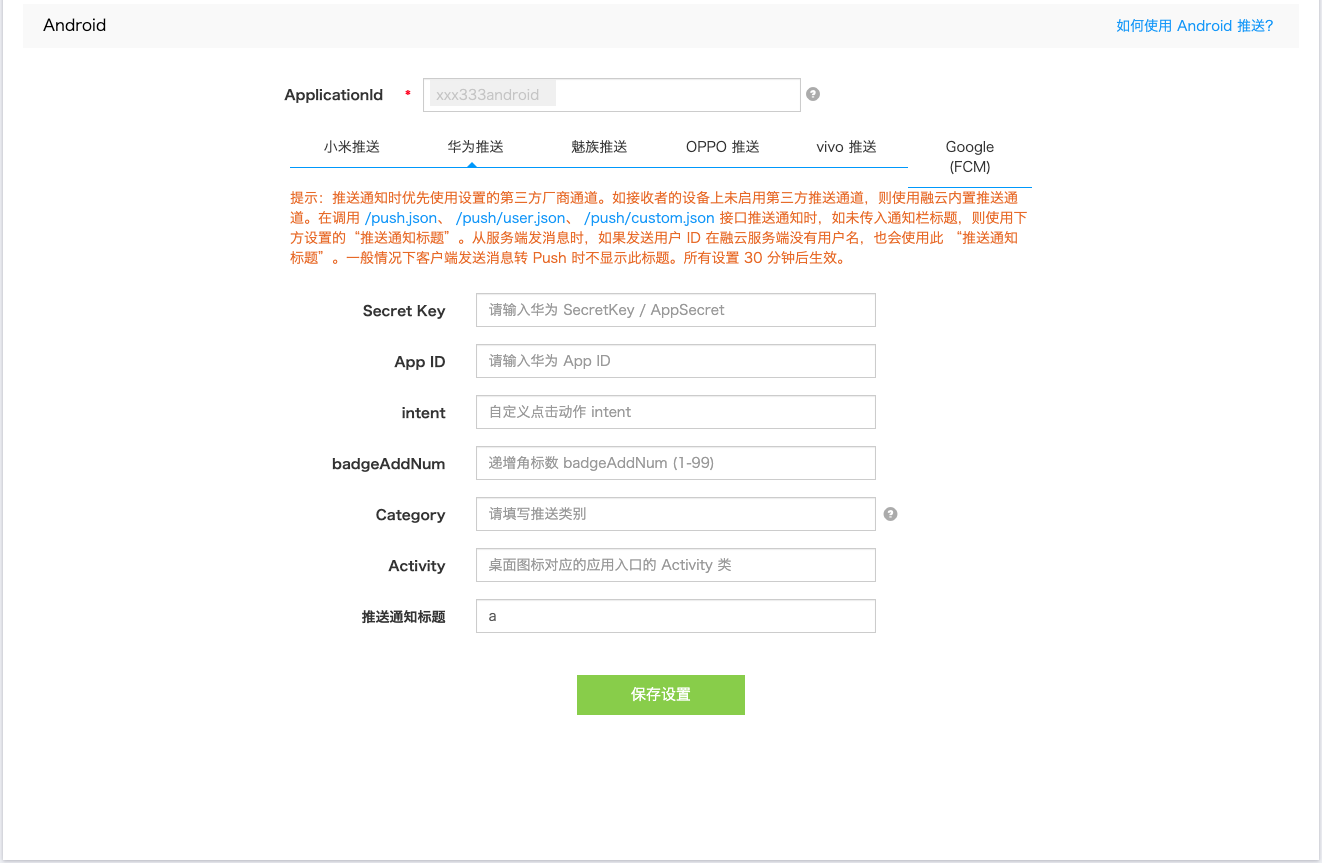
Task: Click the 推送通知标题 field containing "a"
Action: (676, 616)
